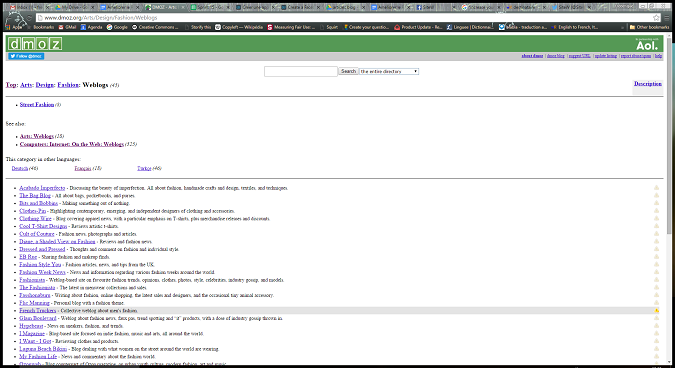Open the Diane, a Shaded View on Fashion link
Viewport: 675px width, 368px height.
pos(57,241)
